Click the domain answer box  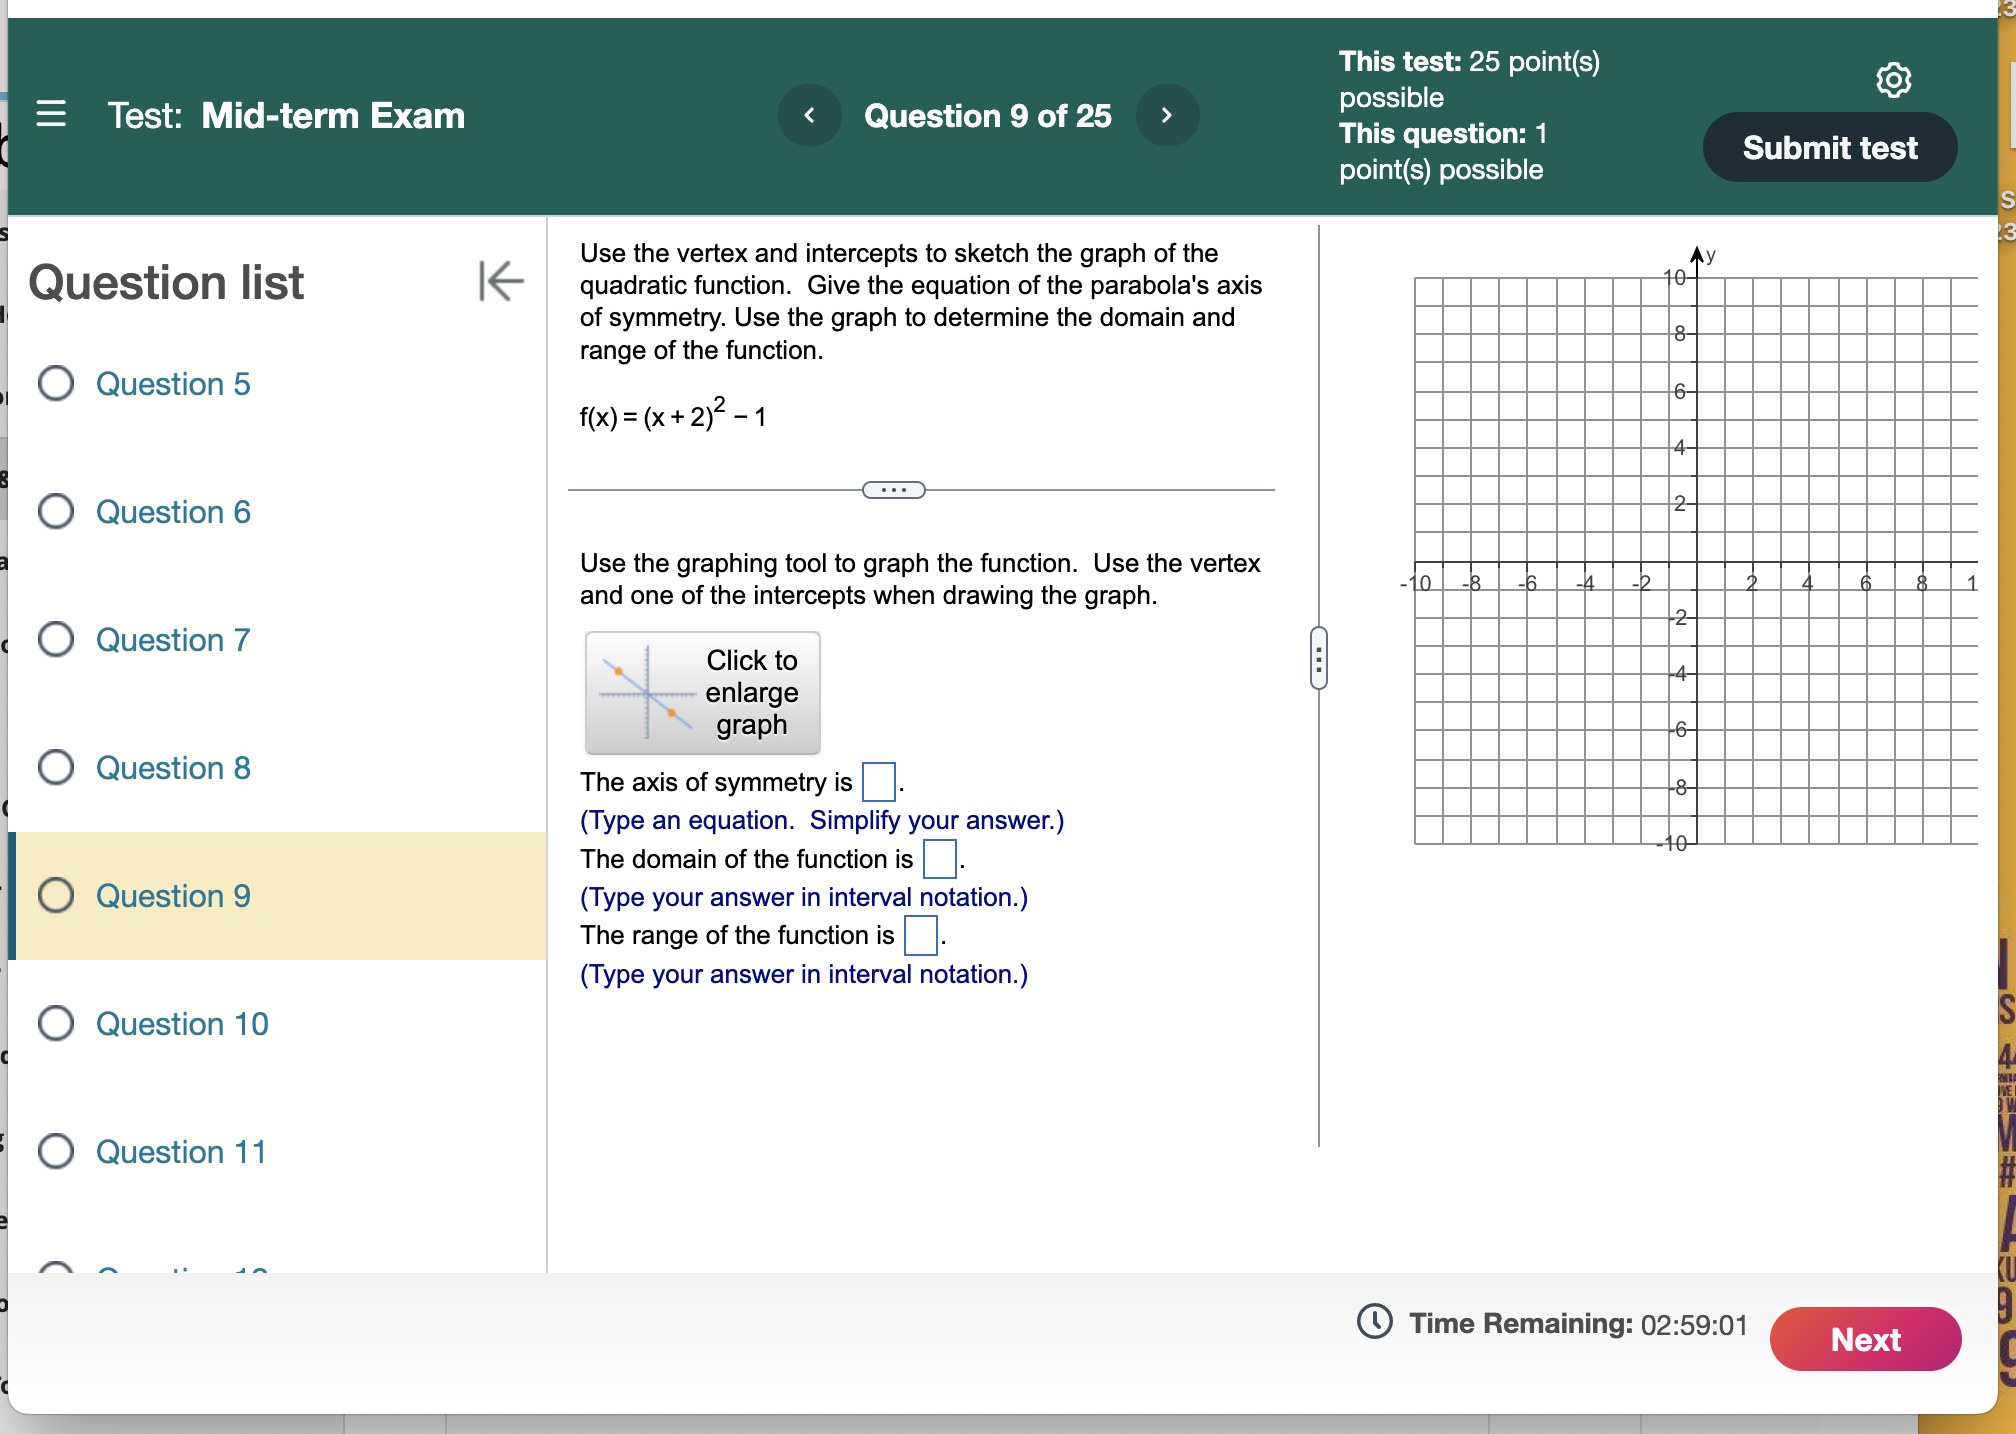(938, 858)
